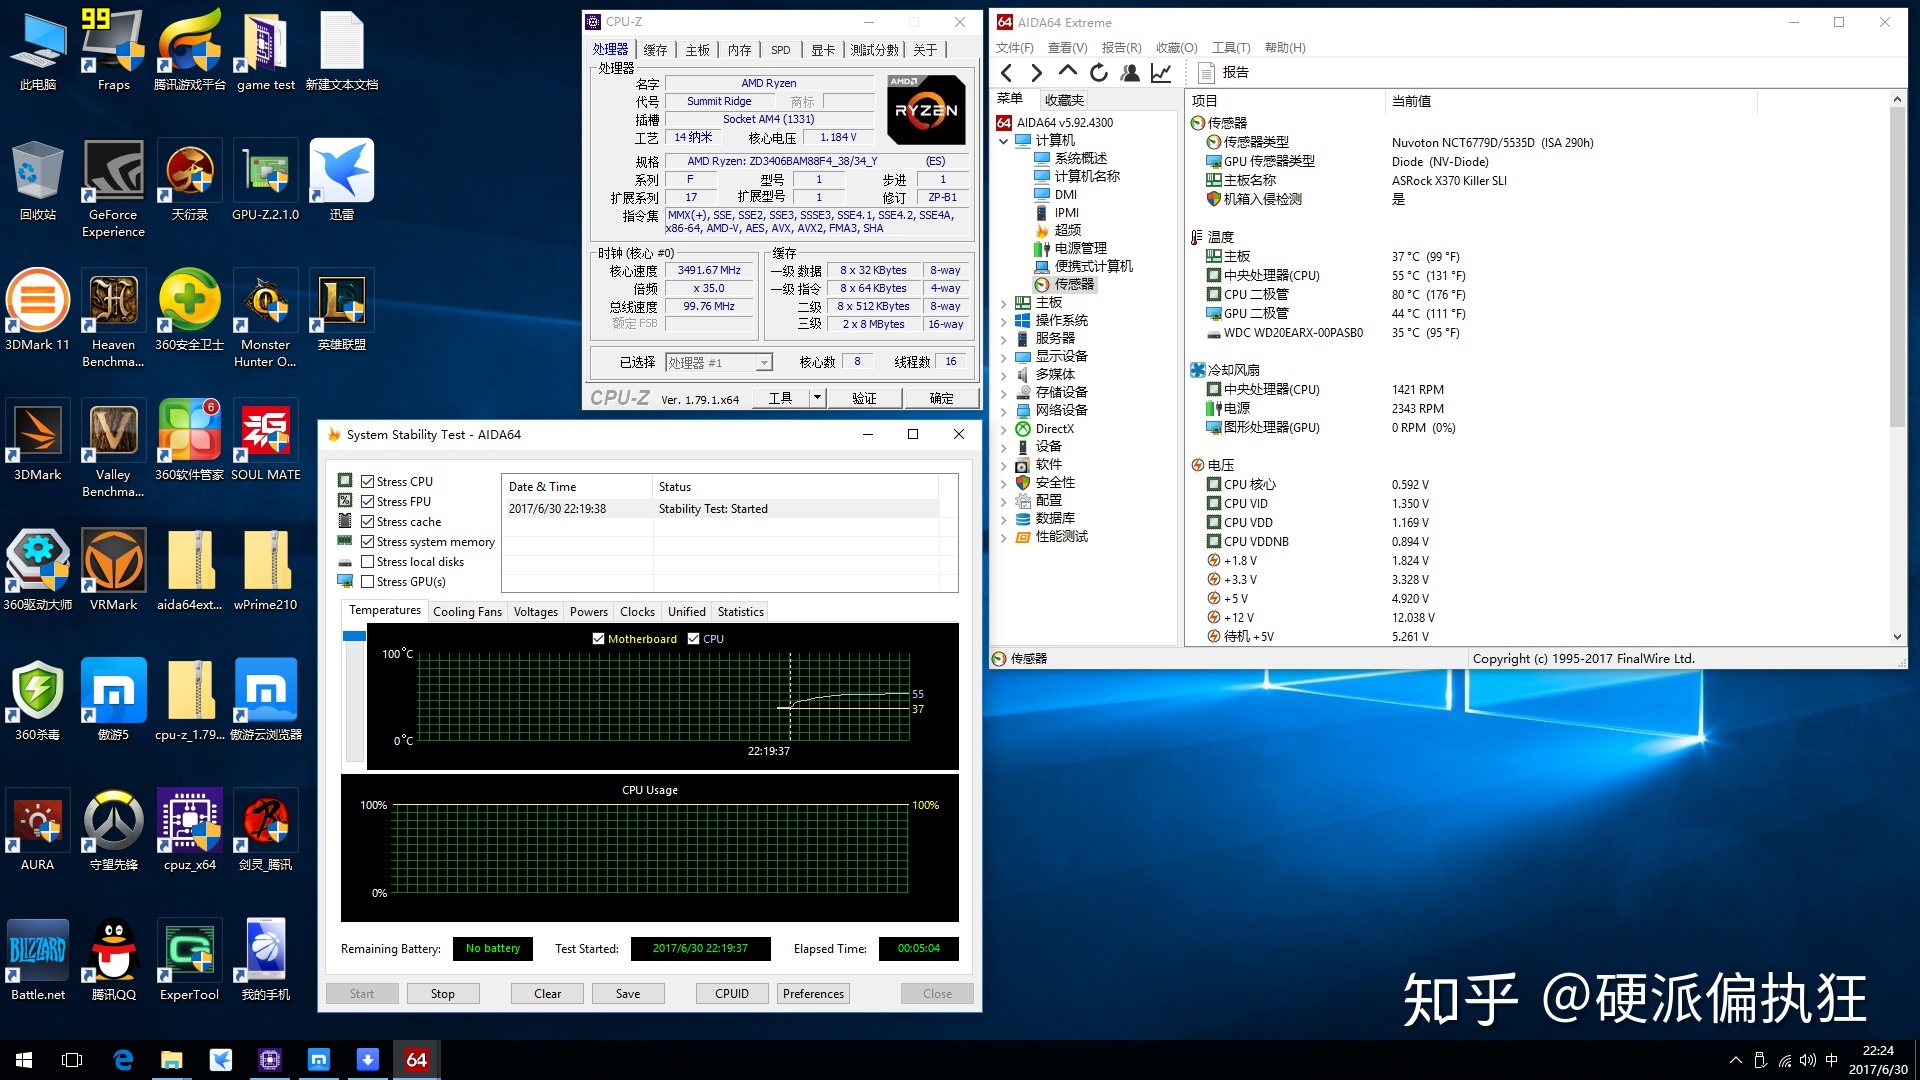Switch to 收藏夹 favorites panel tab
Viewport: 1920px width, 1080px height.
point(1064,100)
